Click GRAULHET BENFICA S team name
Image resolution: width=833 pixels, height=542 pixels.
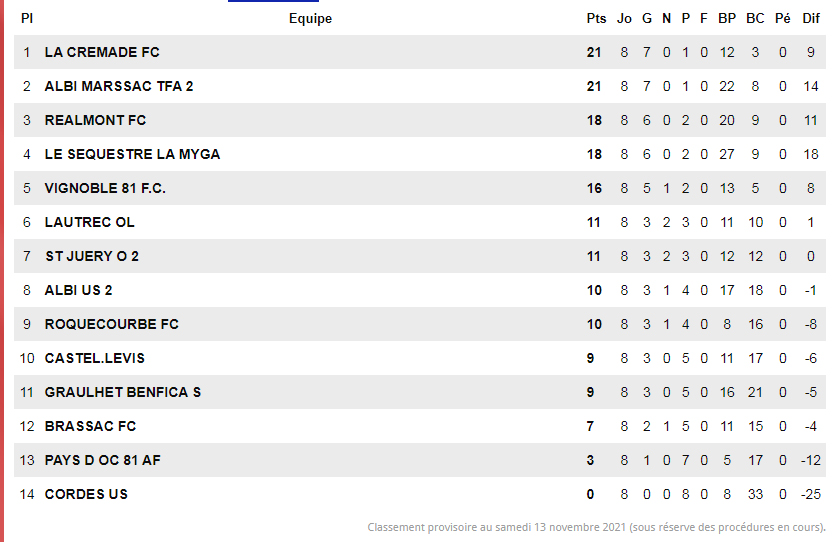pyautogui.click(x=123, y=392)
